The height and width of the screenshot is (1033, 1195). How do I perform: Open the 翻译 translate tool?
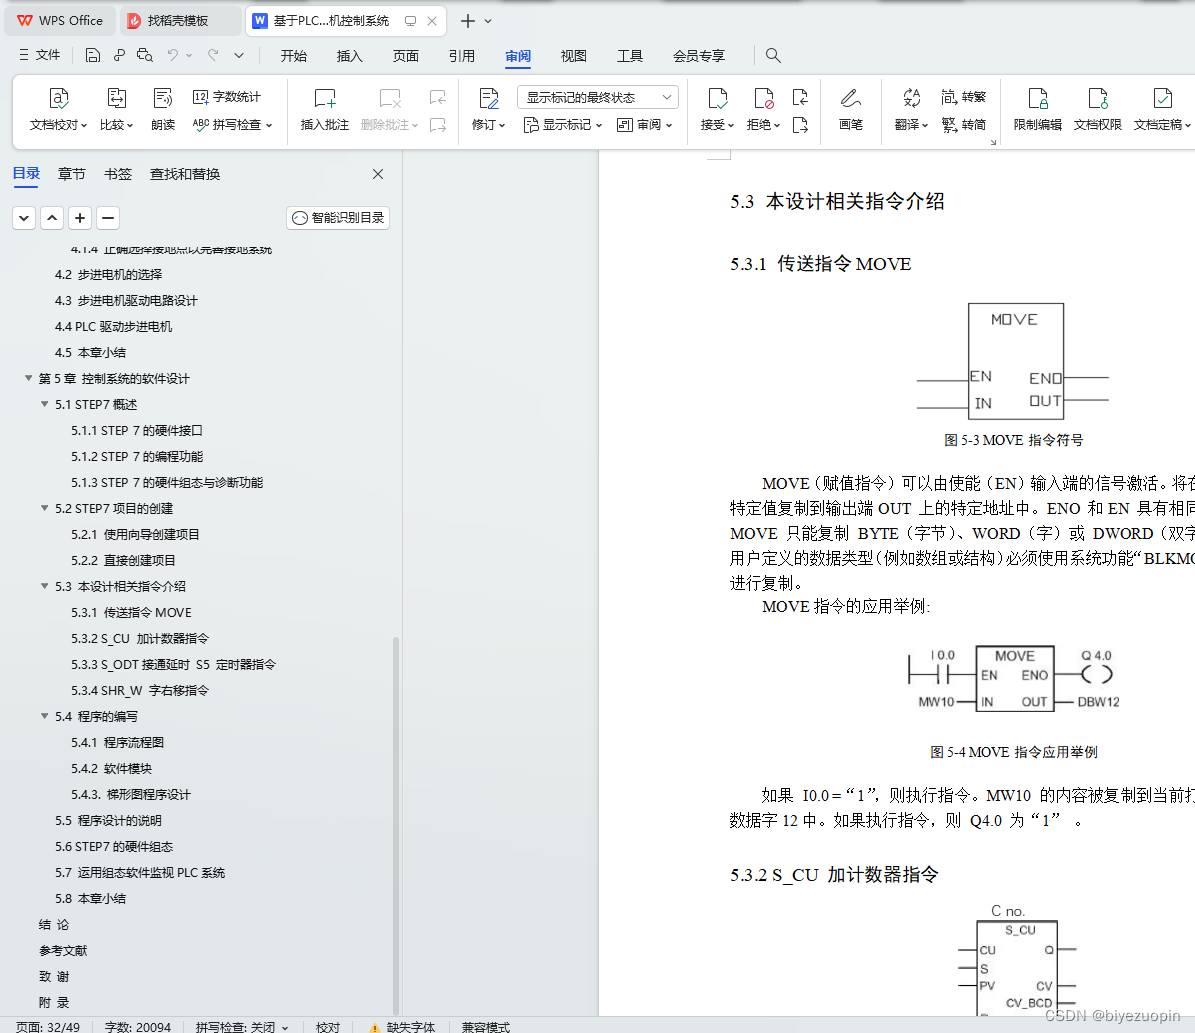pos(911,109)
